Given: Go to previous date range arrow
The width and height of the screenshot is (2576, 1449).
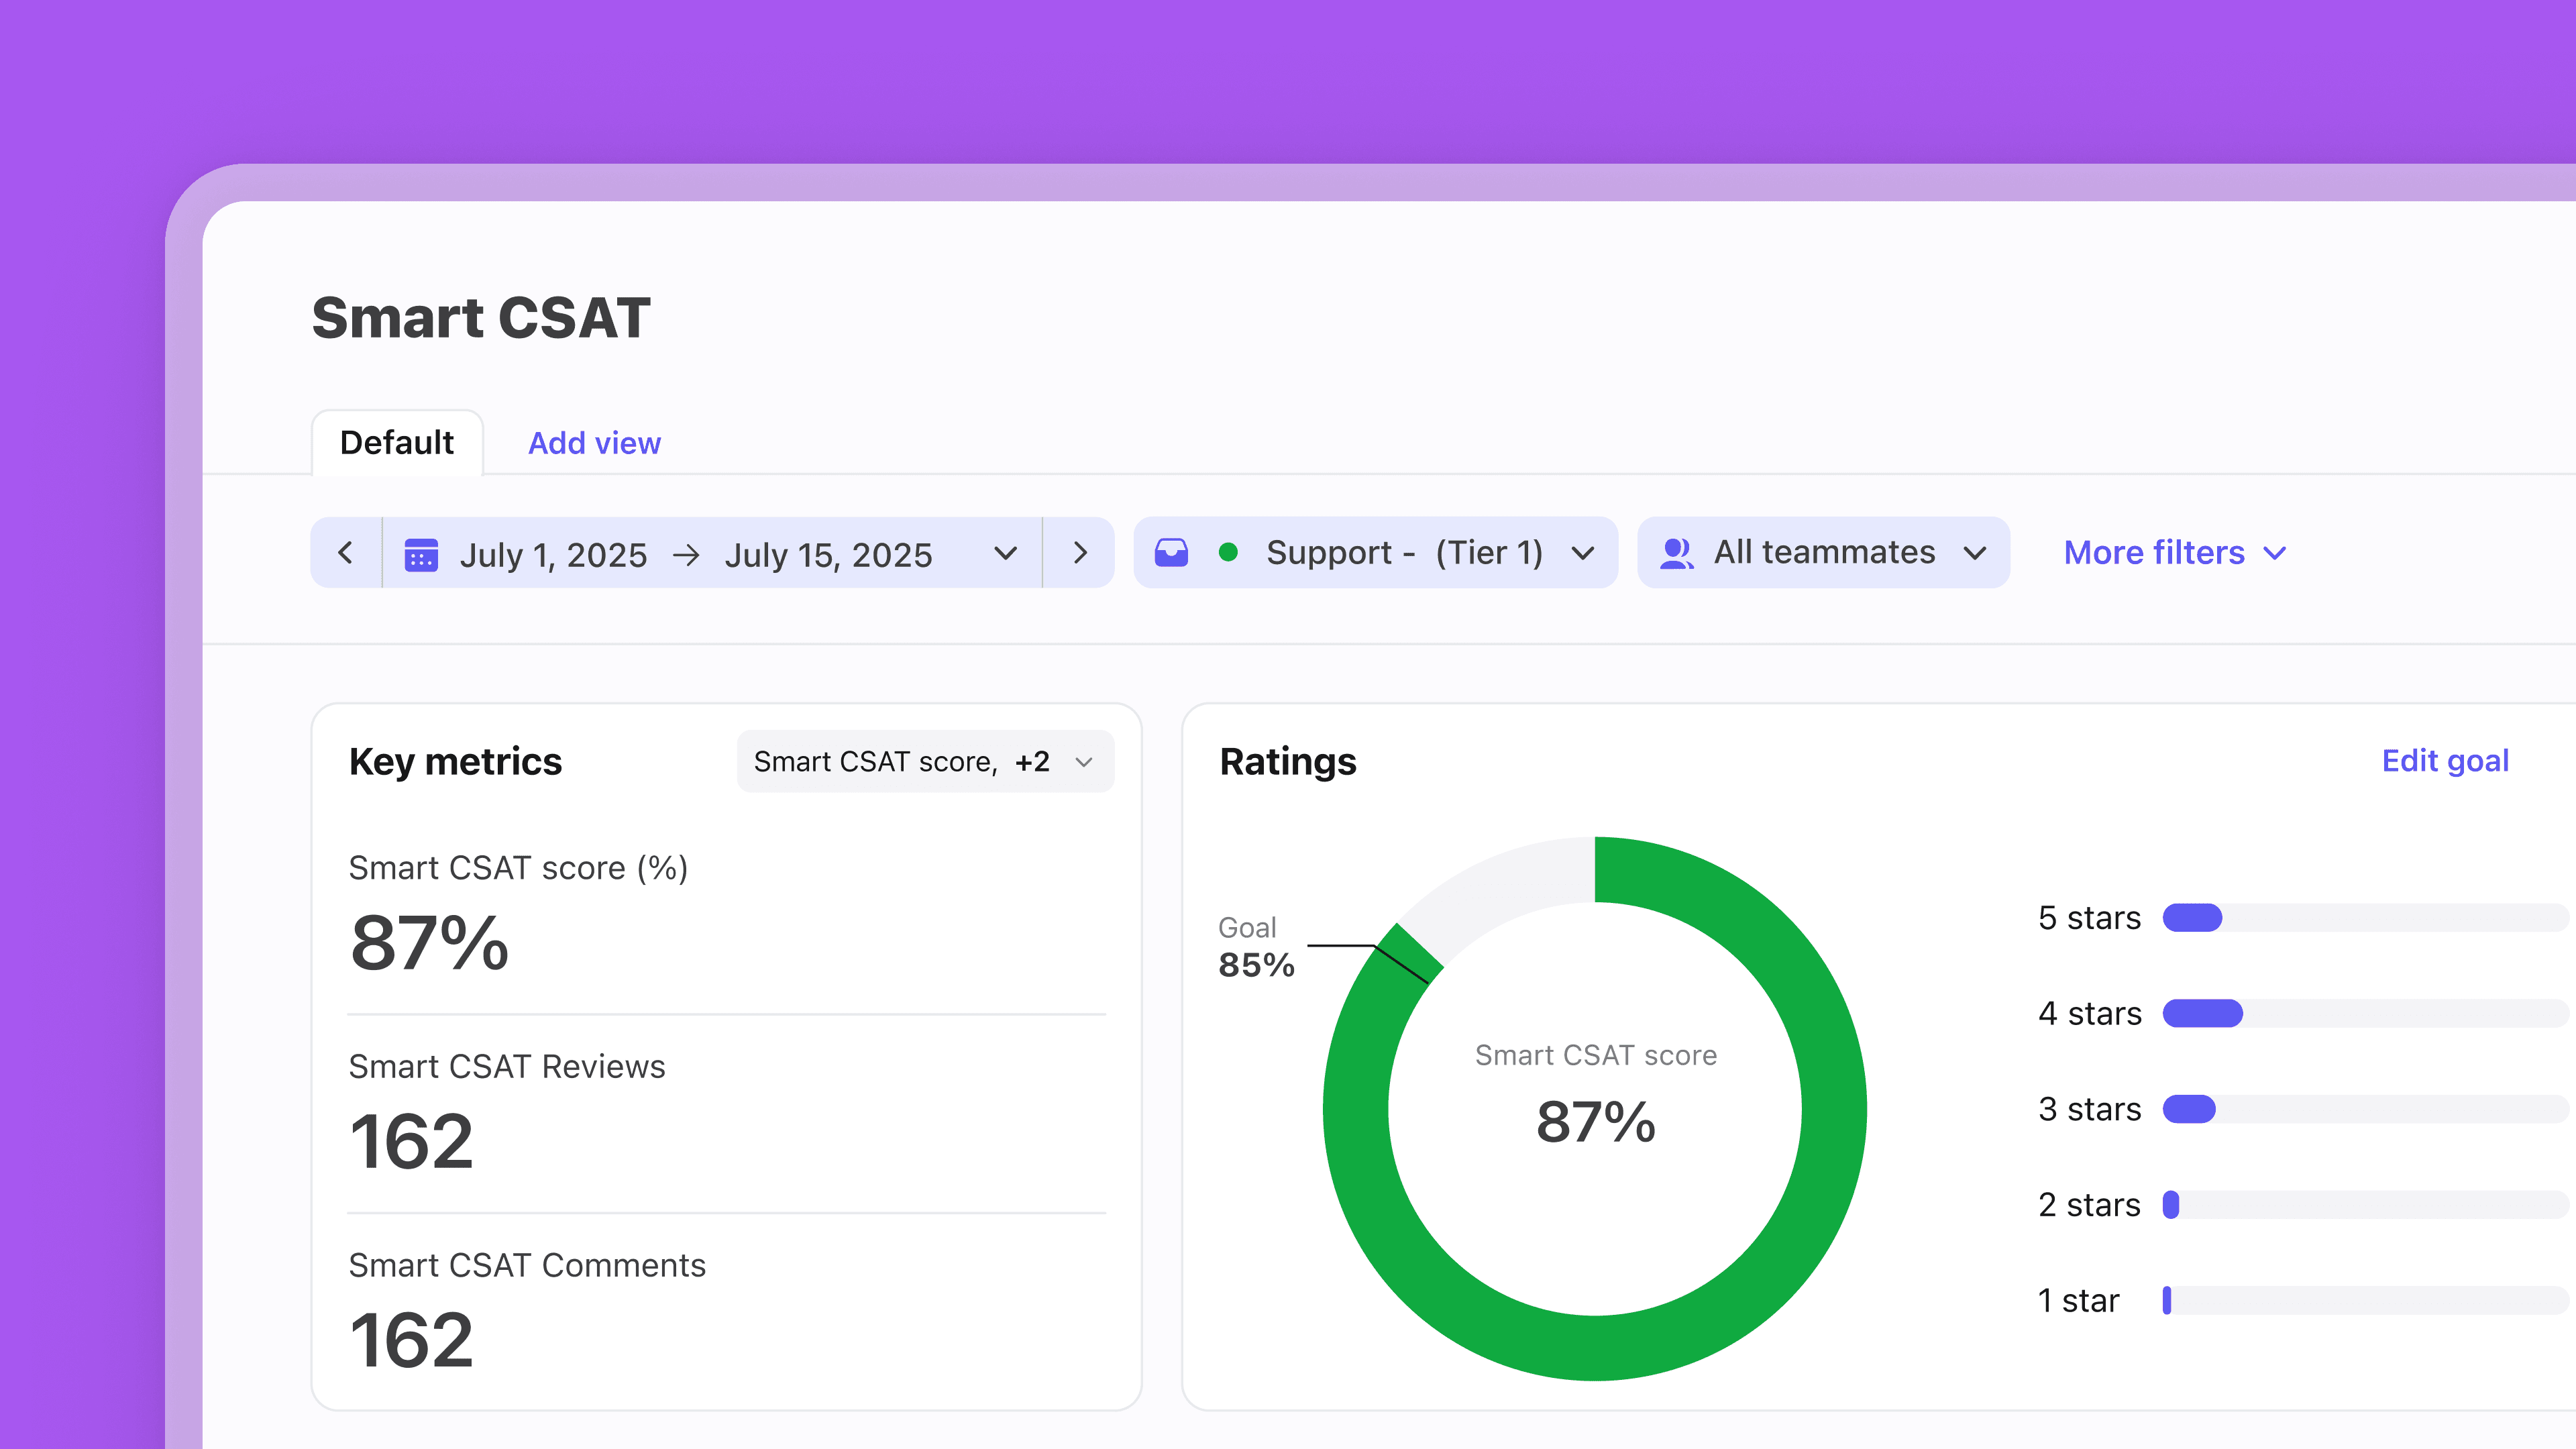Looking at the screenshot, I should pos(346,552).
